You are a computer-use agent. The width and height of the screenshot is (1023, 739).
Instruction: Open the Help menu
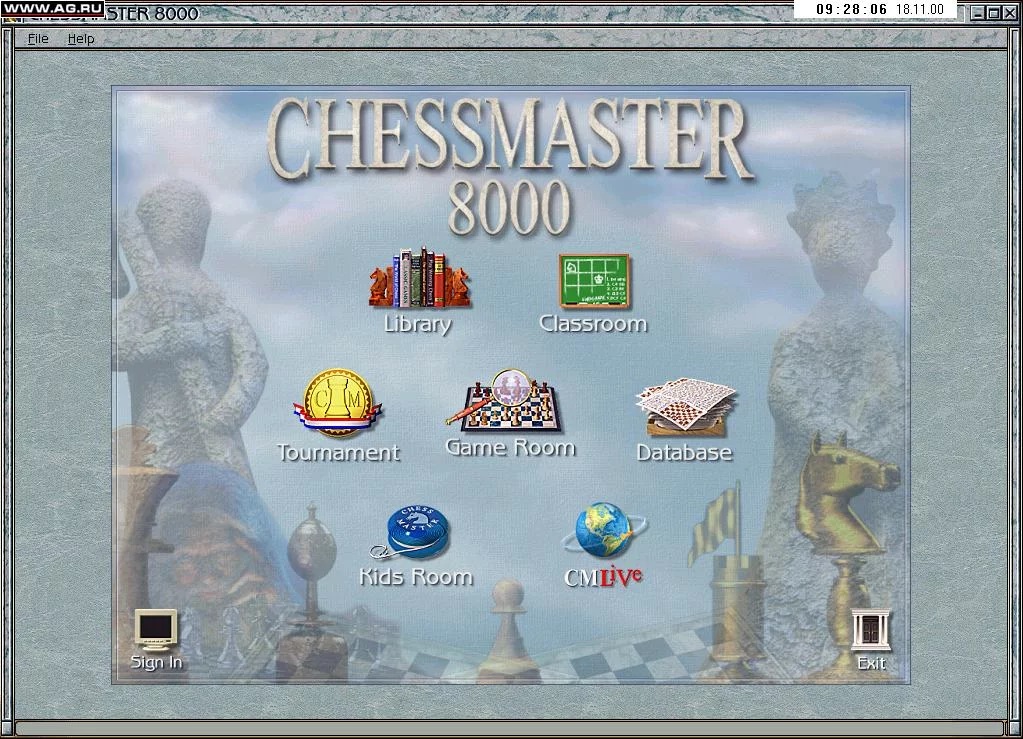coord(81,38)
